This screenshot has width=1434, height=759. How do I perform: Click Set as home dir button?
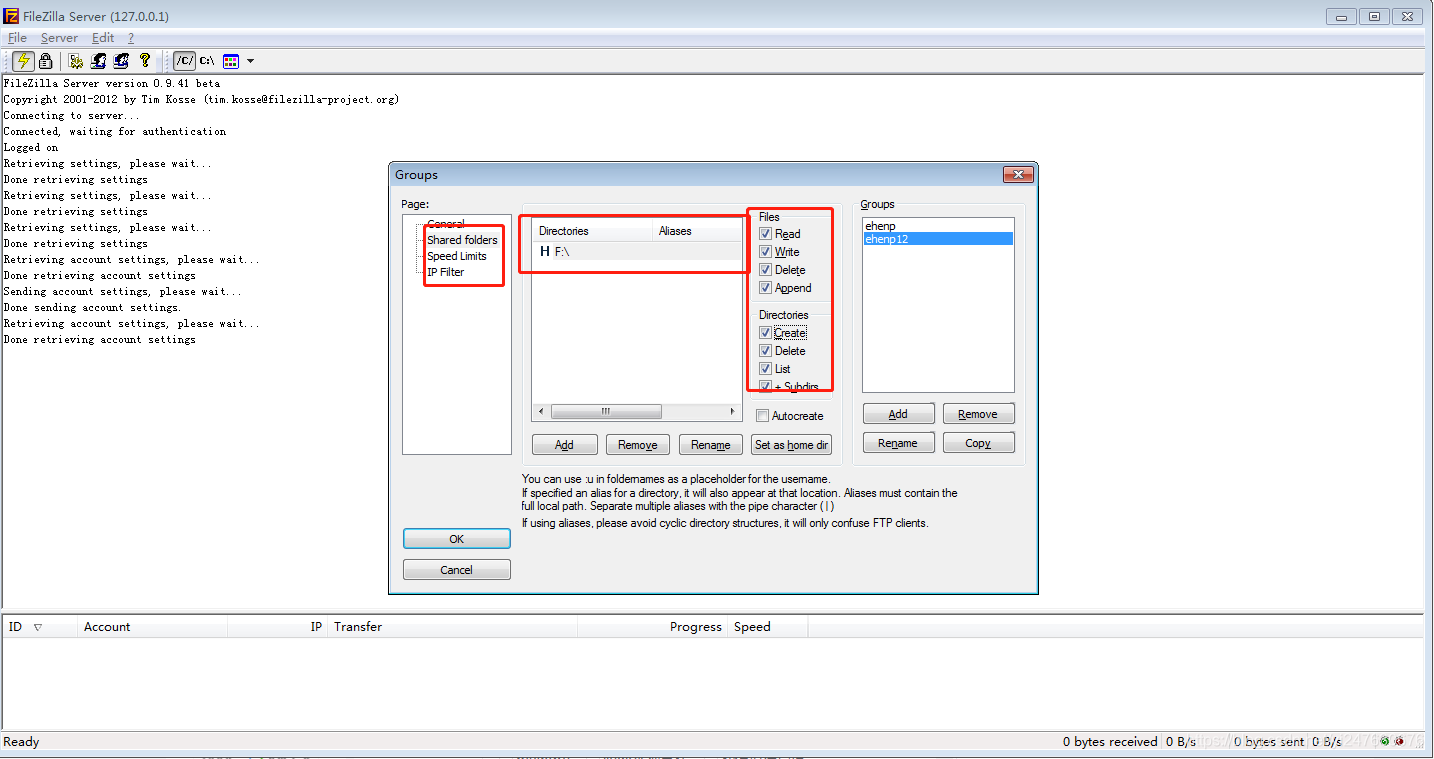pyautogui.click(x=791, y=445)
